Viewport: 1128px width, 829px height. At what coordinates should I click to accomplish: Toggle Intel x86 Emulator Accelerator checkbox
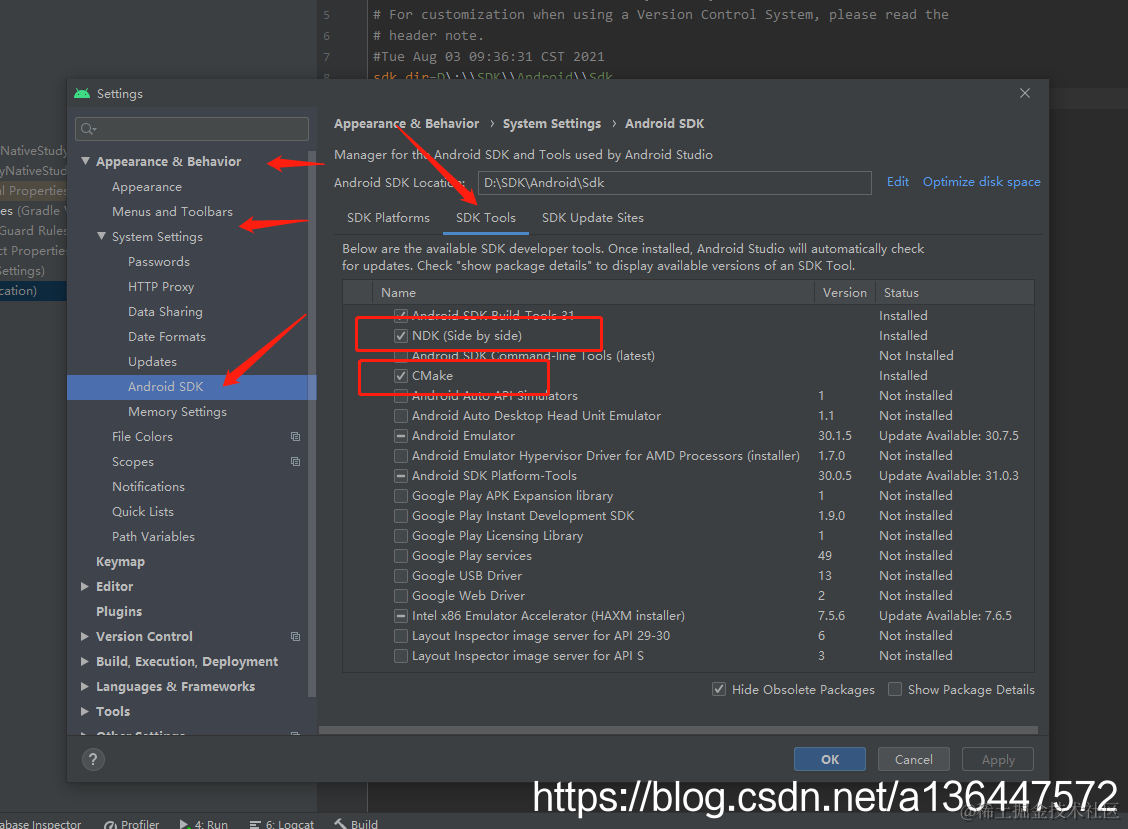tap(401, 616)
